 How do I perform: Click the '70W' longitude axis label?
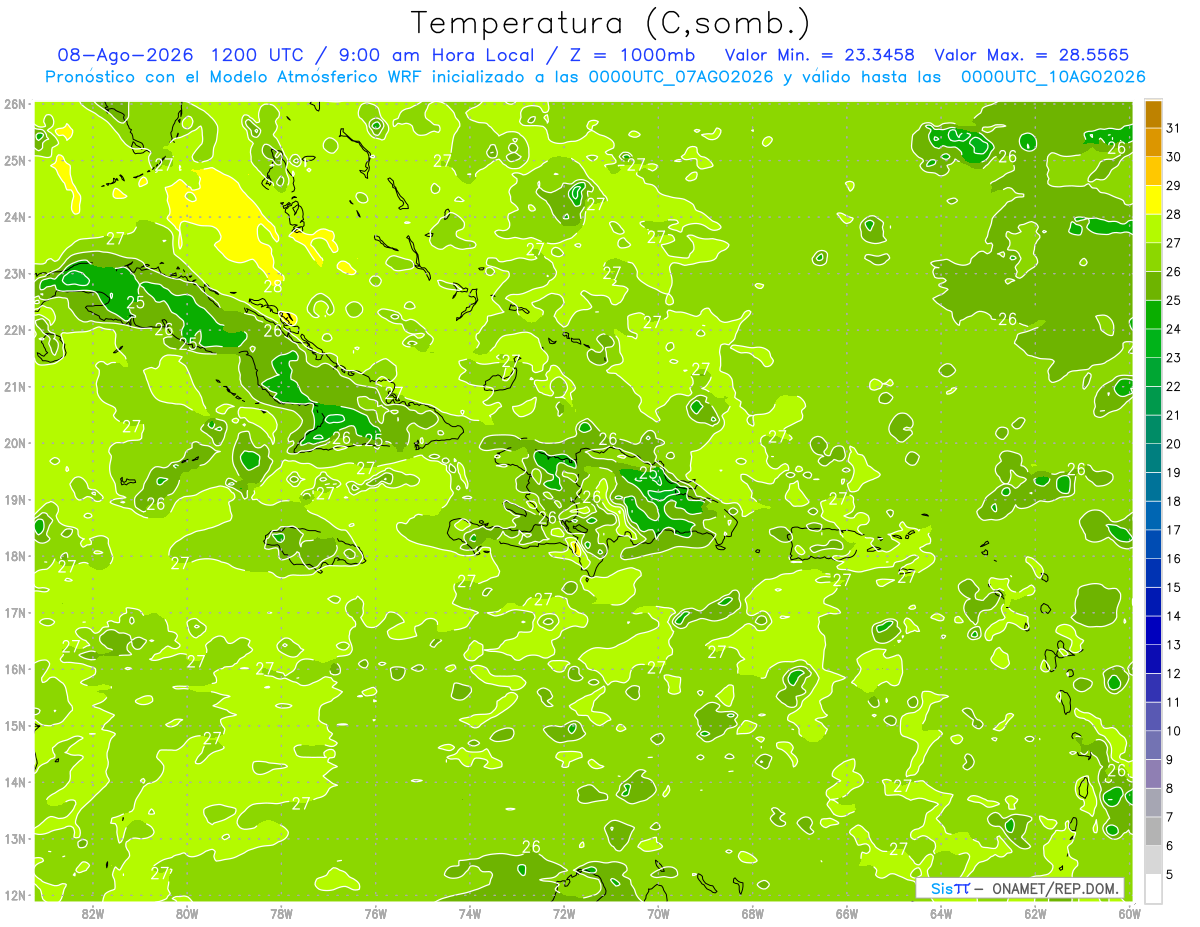(x=658, y=913)
